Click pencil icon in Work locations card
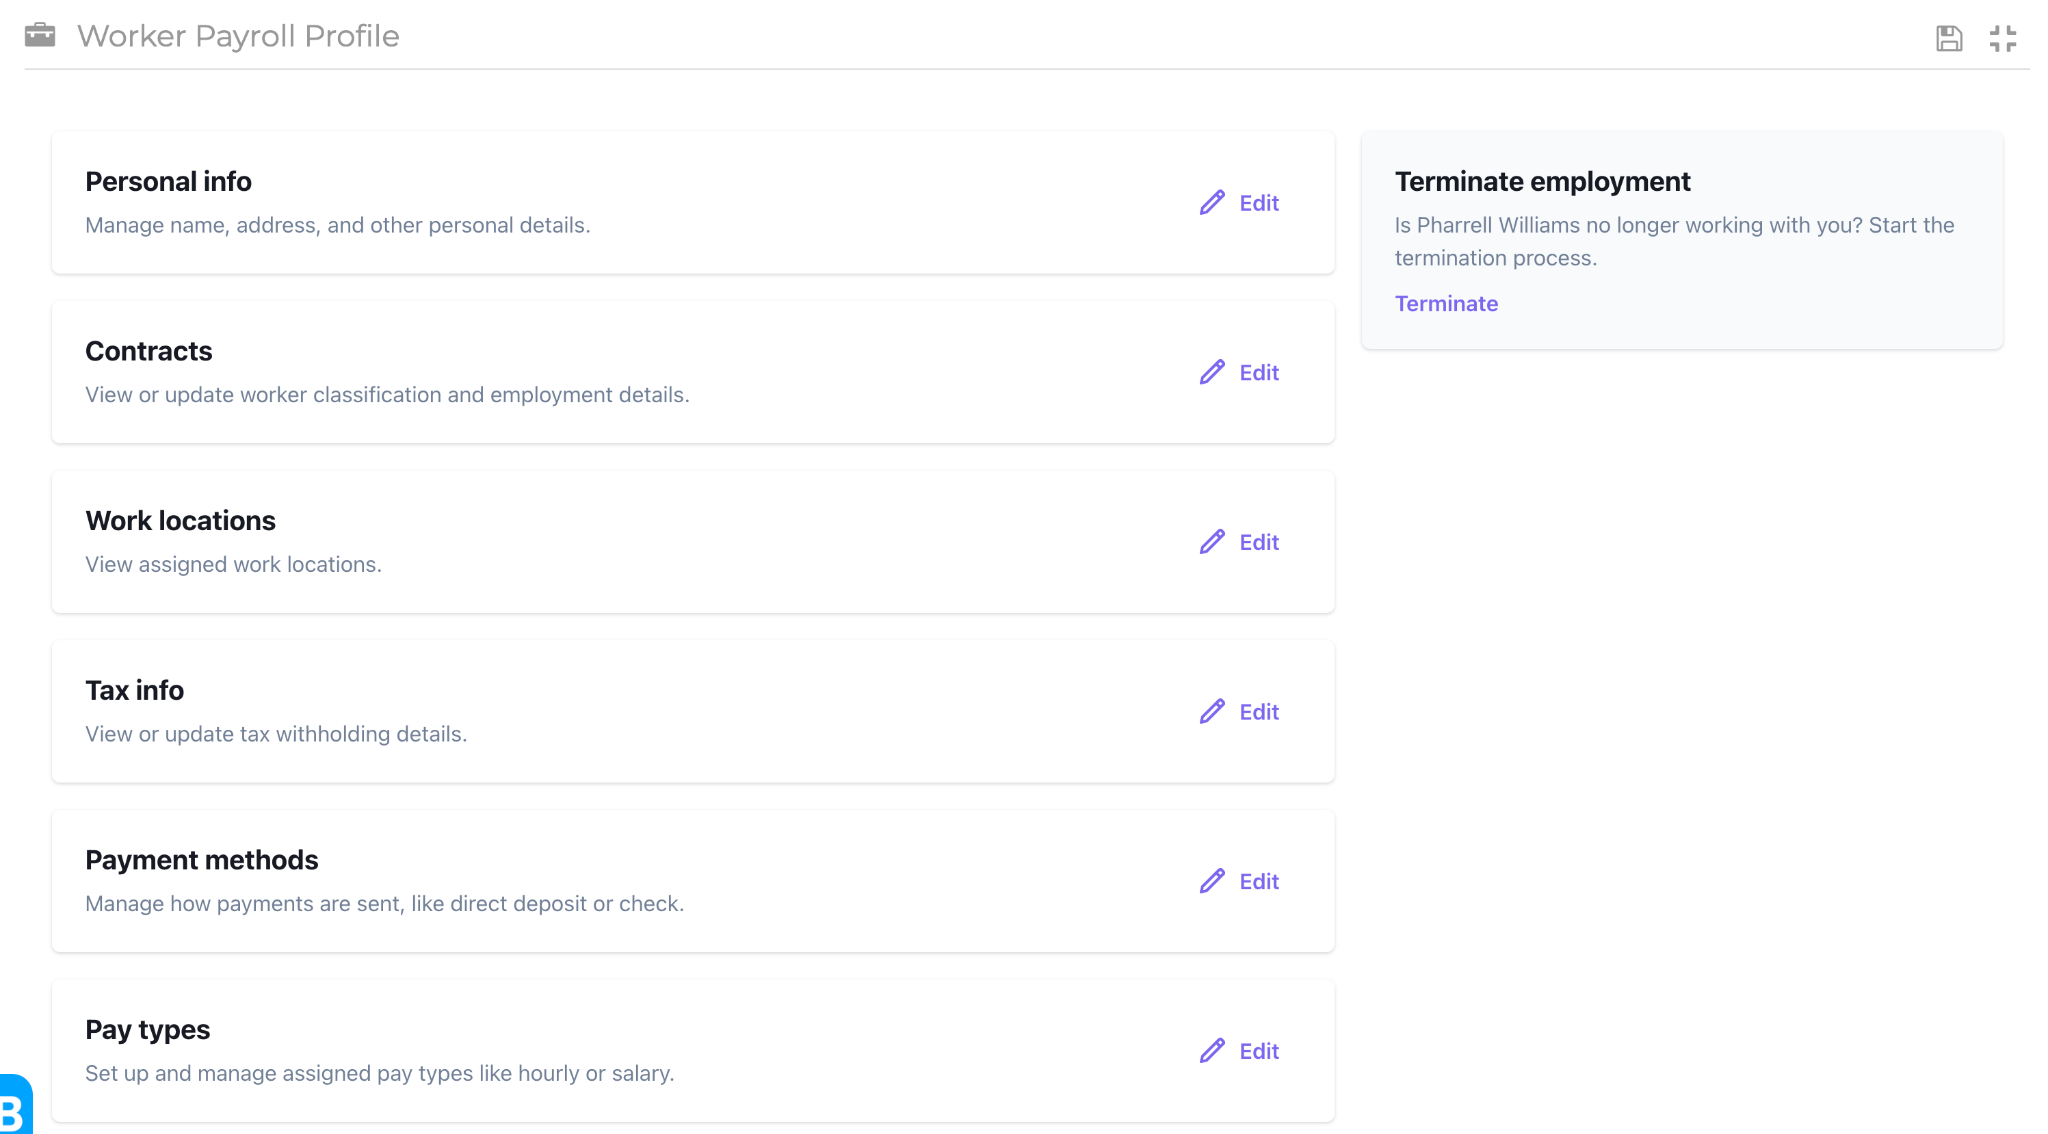The height and width of the screenshot is (1134, 2048). click(x=1212, y=542)
